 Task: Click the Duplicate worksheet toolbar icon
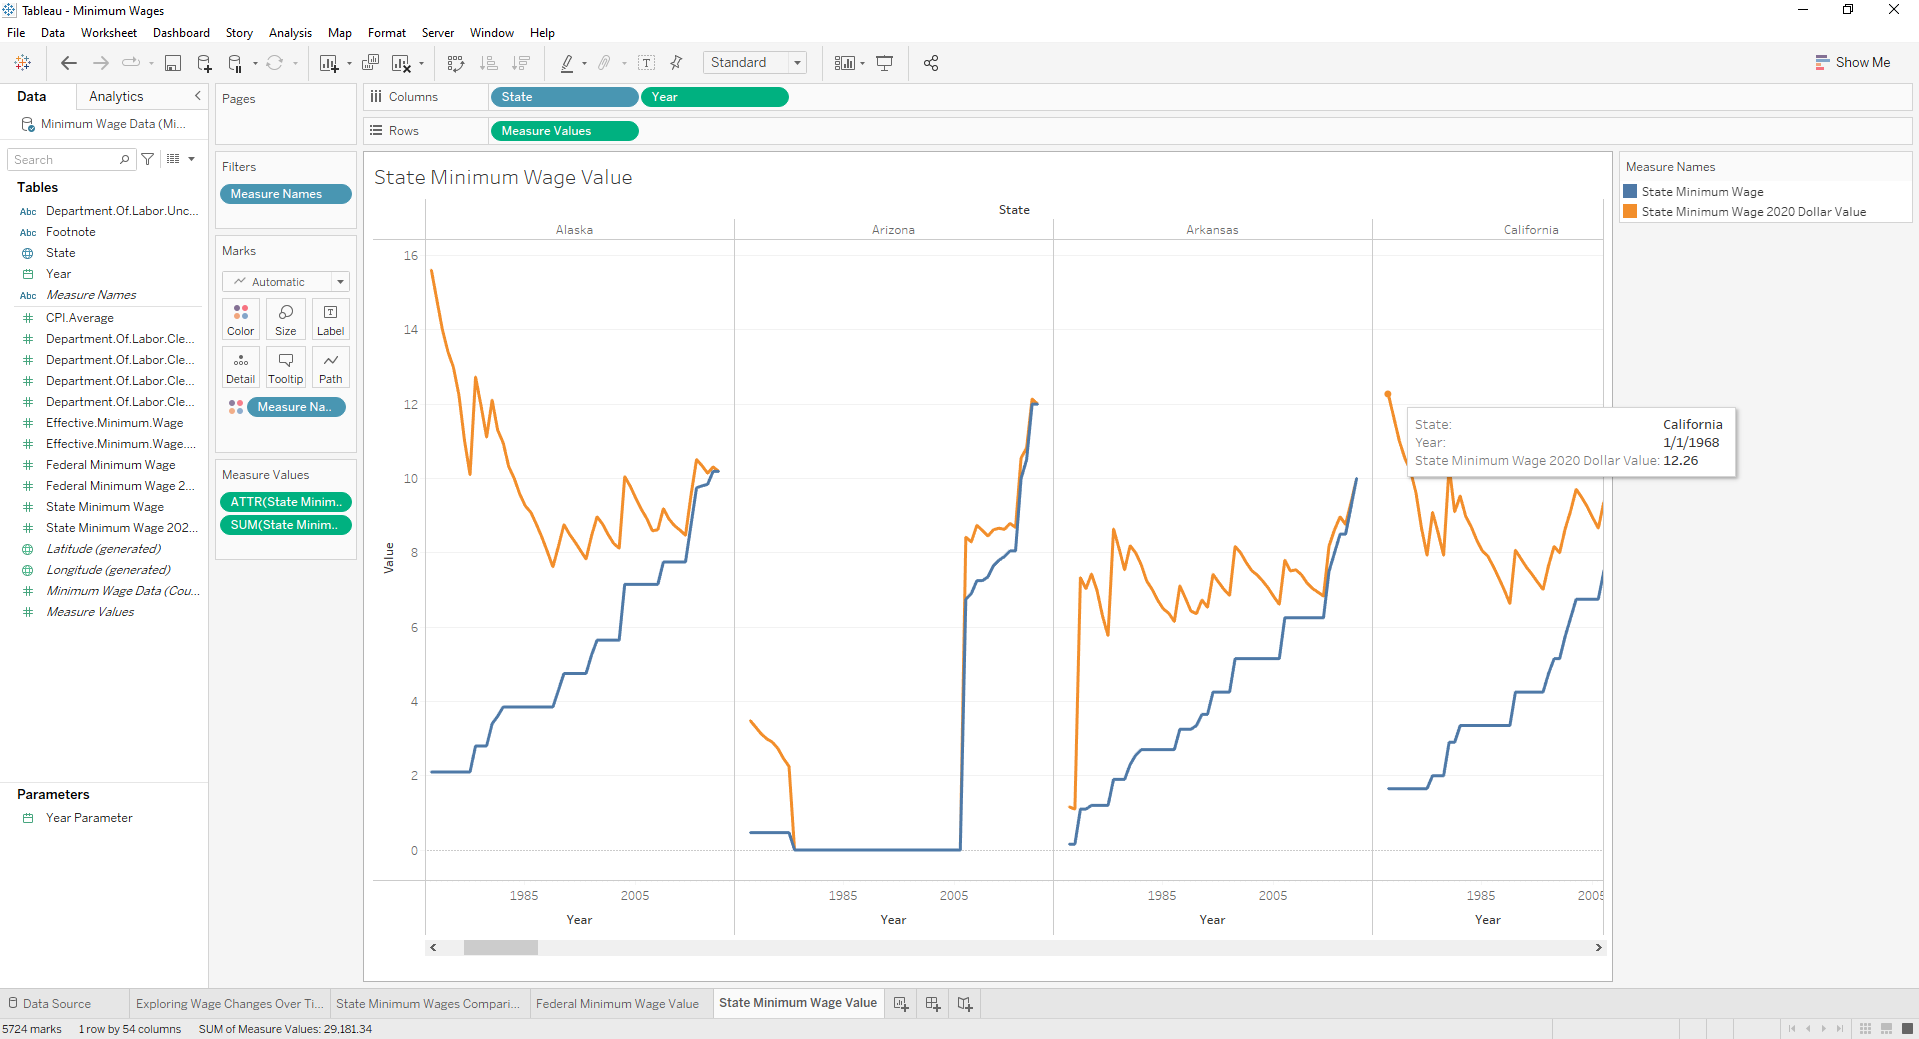[x=370, y=63]
